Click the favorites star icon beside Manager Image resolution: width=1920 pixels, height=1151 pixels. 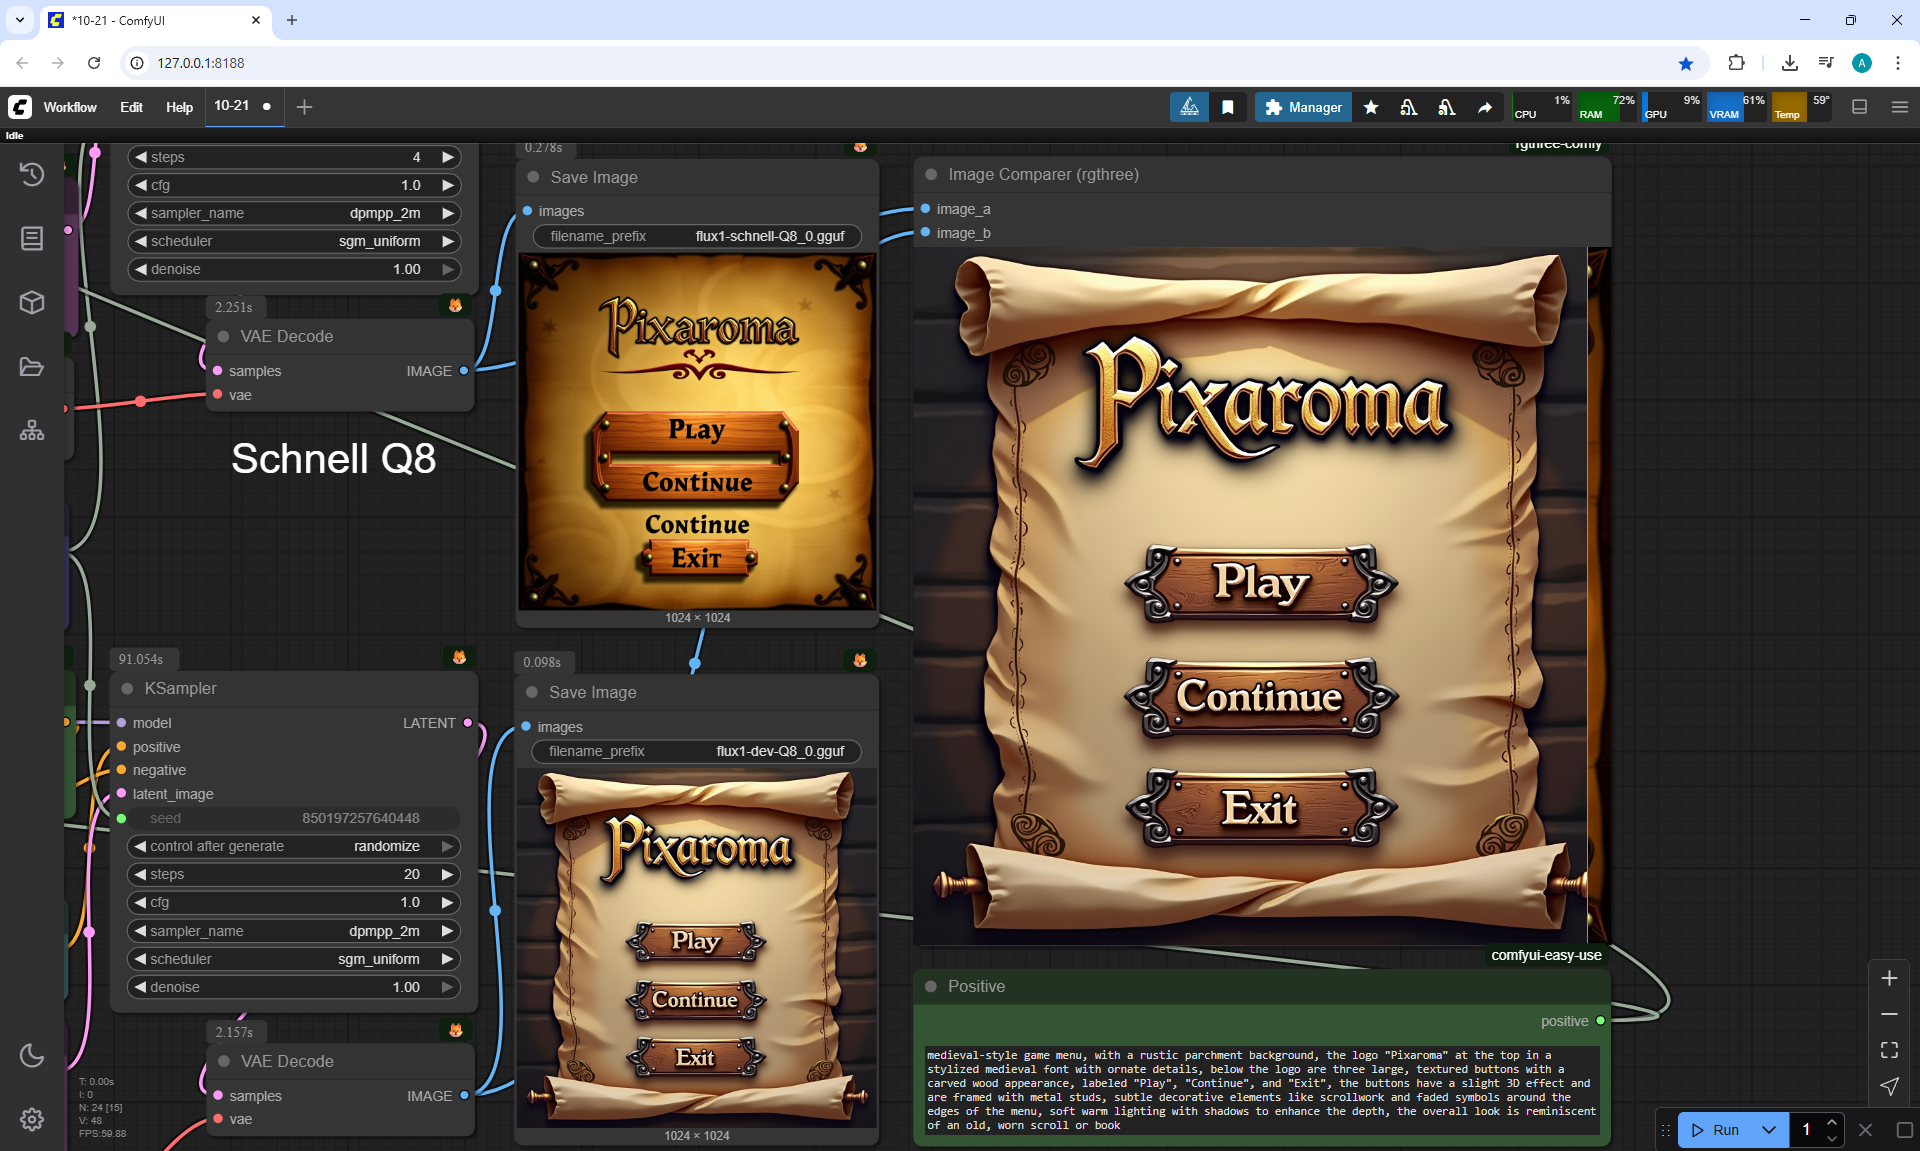tap(1371, 107)
